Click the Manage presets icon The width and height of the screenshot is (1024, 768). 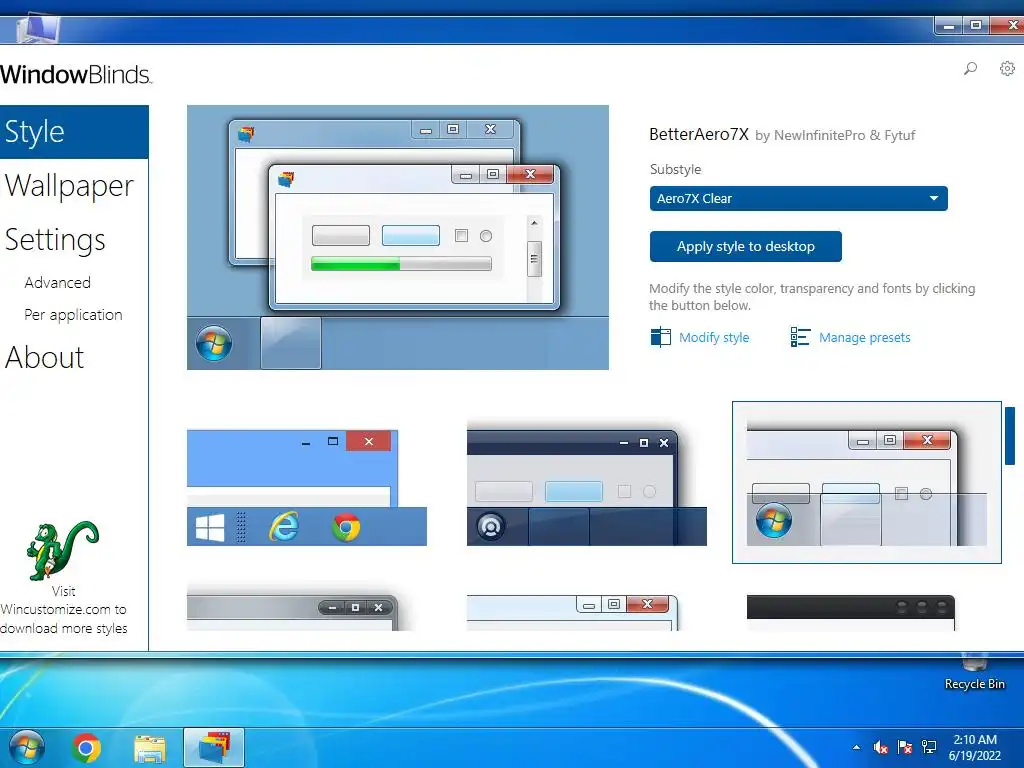pos(800,337)
